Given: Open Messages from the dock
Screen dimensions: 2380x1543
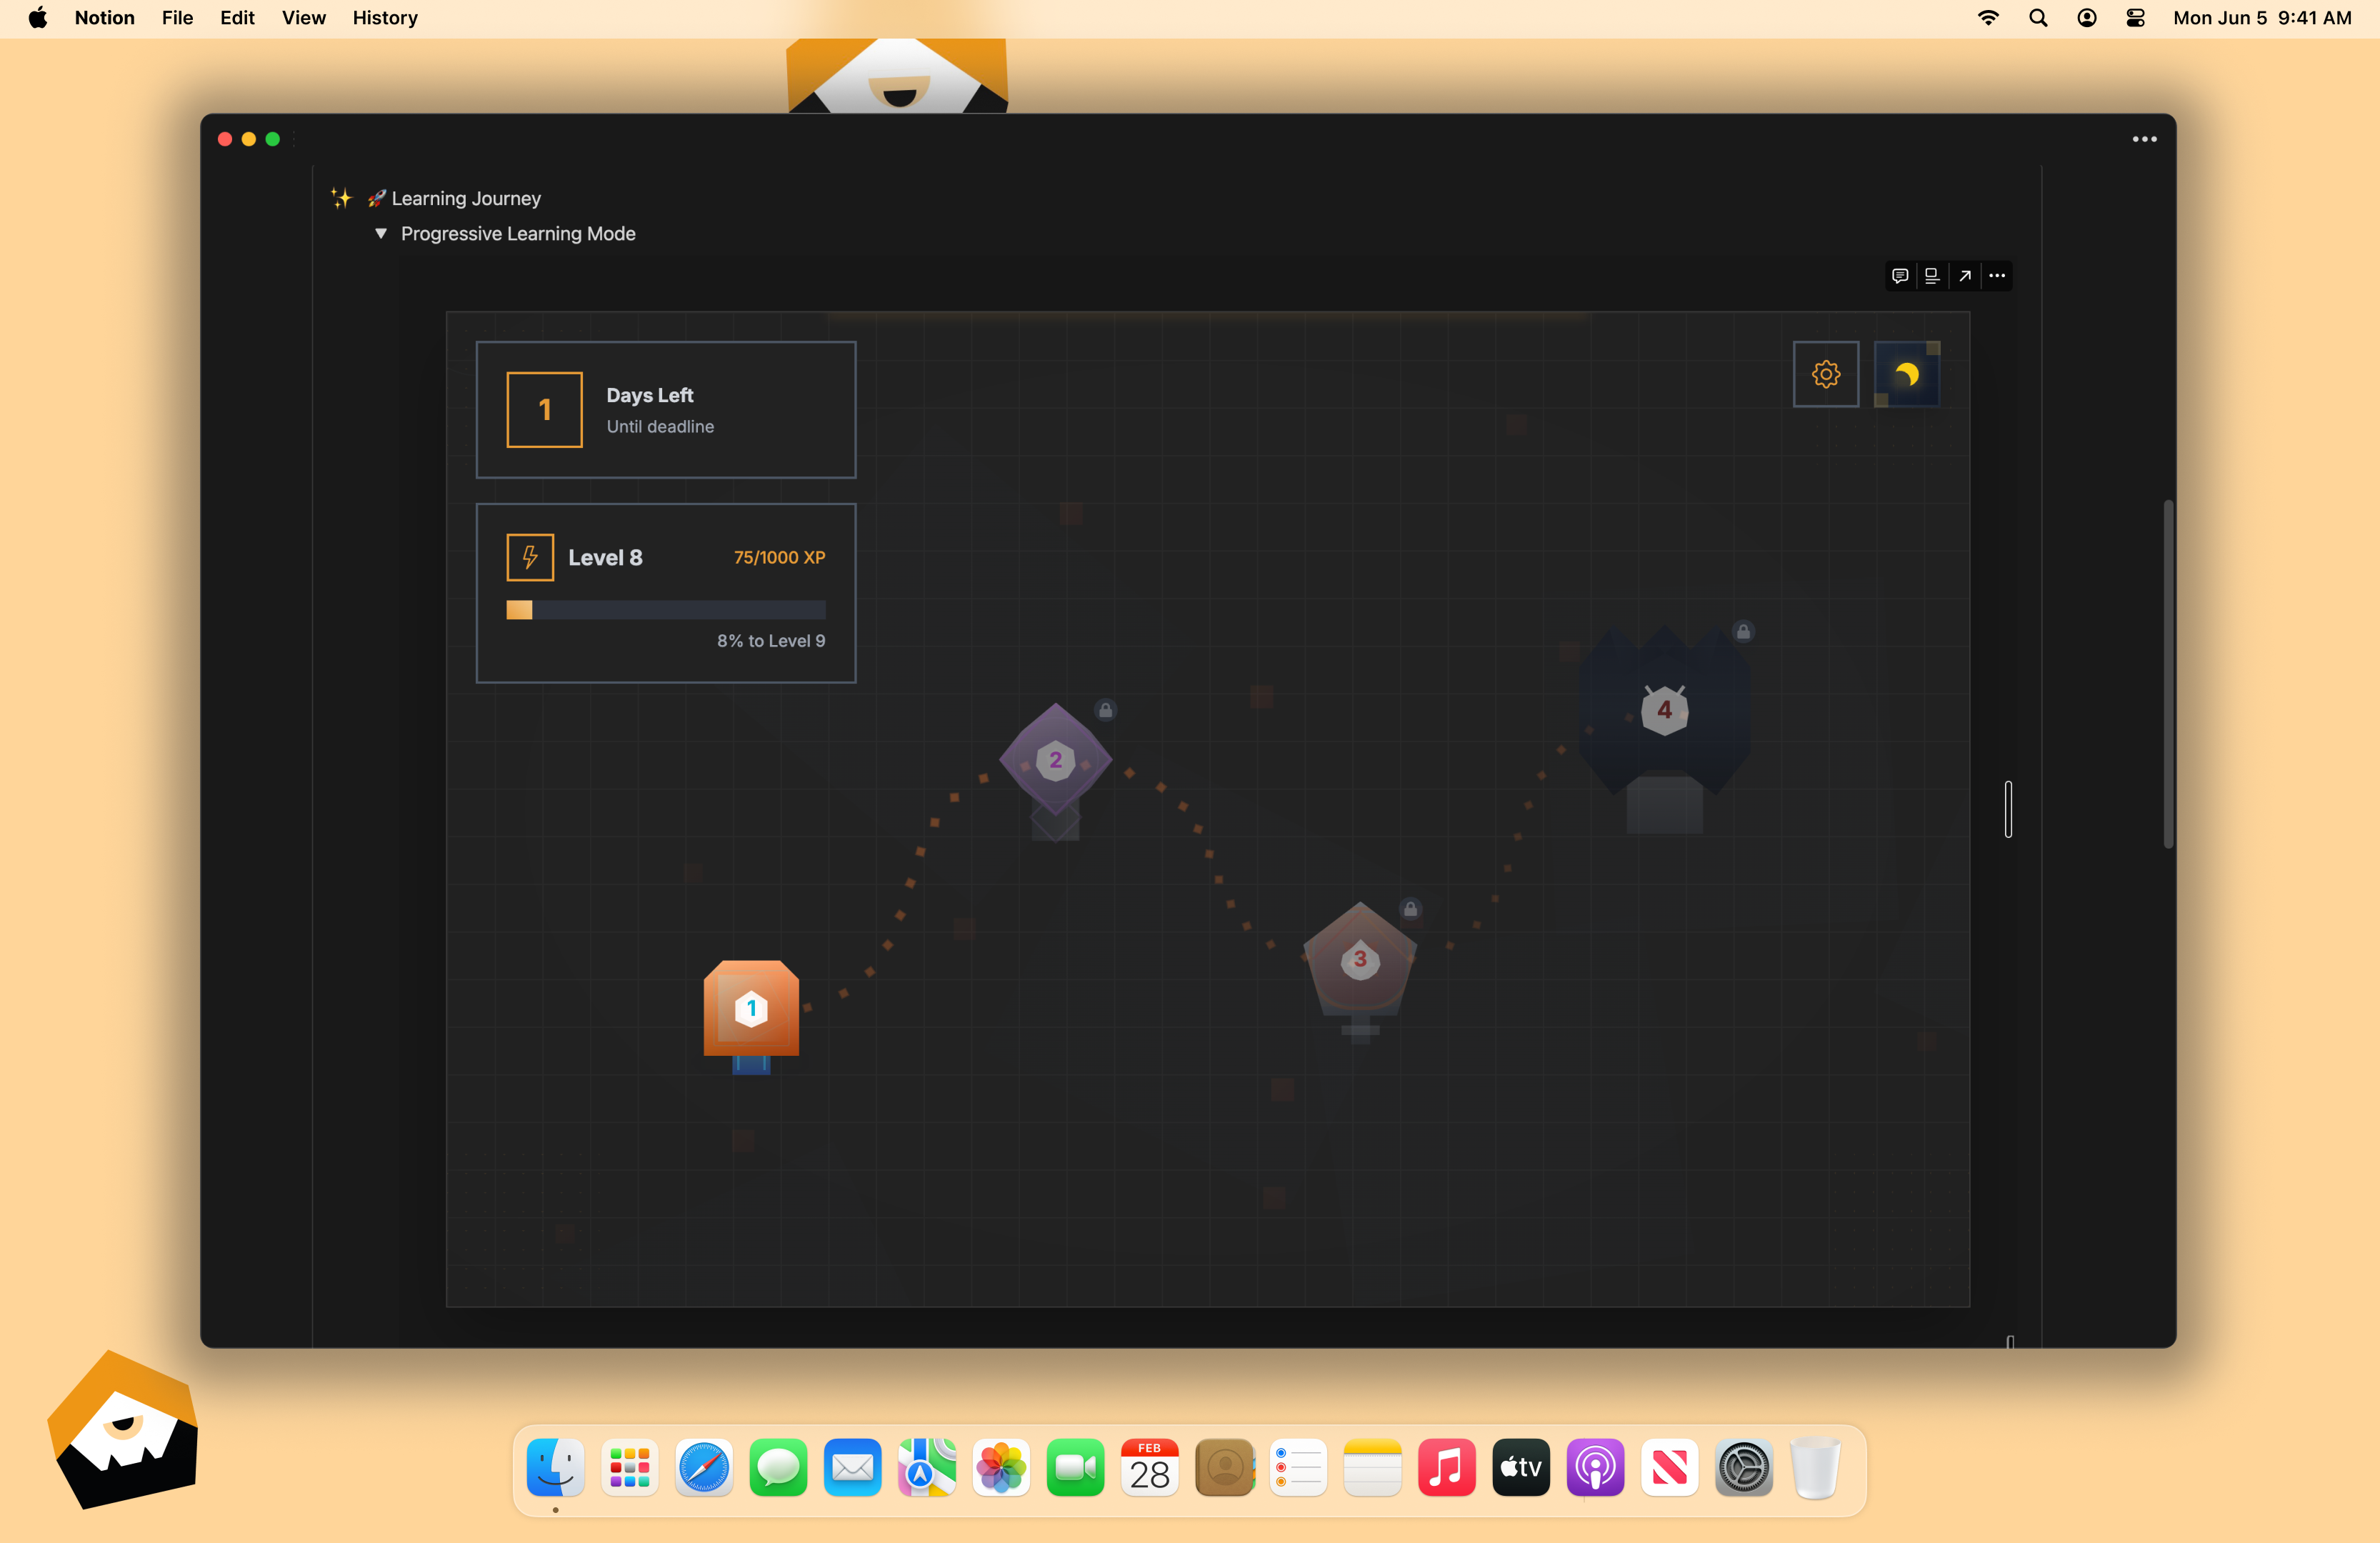Looking at the screenshot, I should point(778,1467).
